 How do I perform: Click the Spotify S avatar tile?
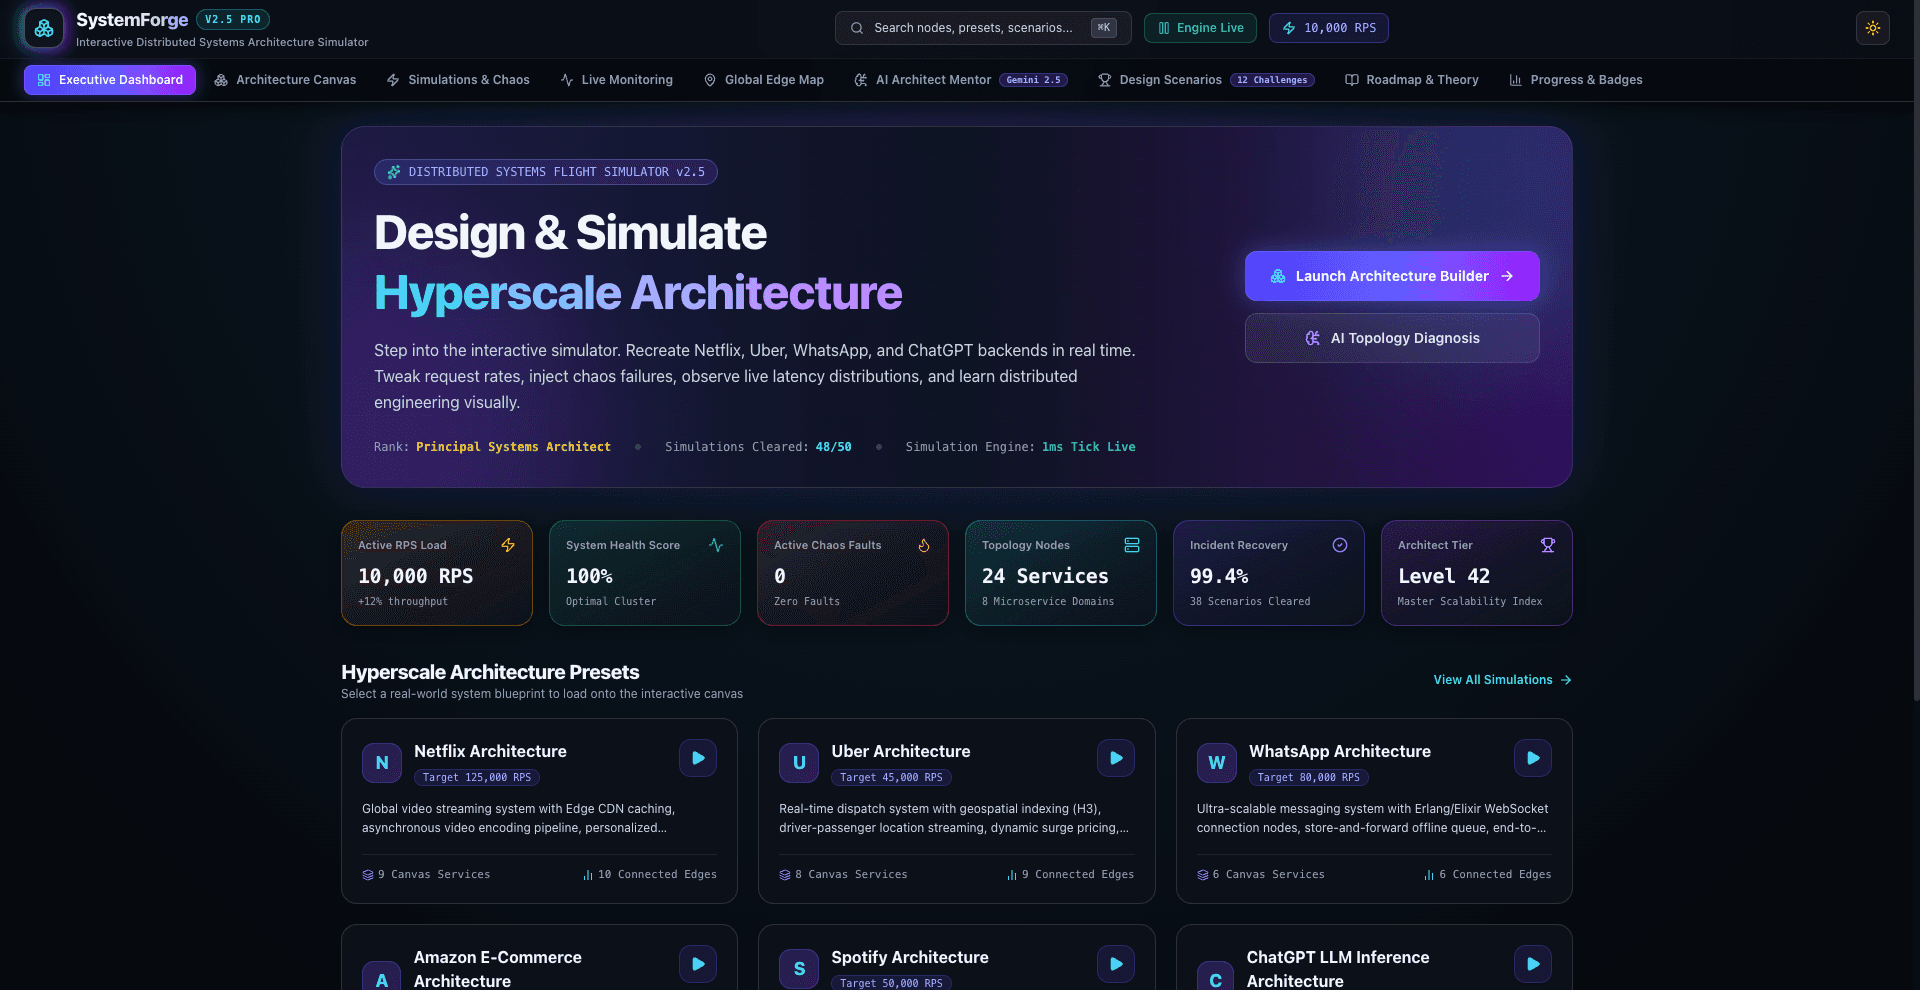tap(799, 969)
